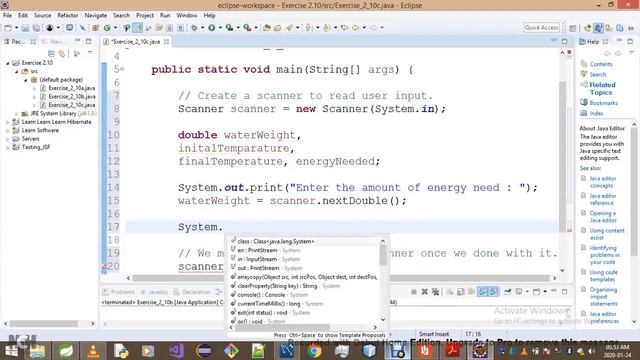Open Index link in Help panel
The width and height of the screenshot is (640, 360).
596,113
